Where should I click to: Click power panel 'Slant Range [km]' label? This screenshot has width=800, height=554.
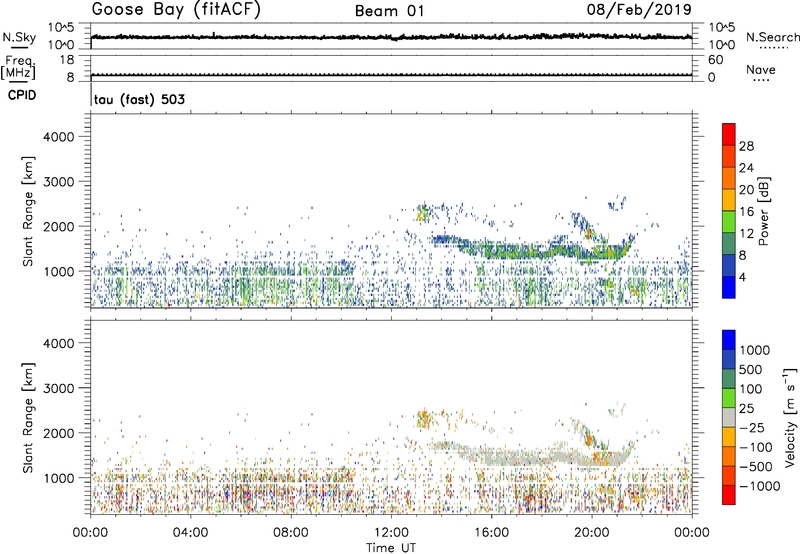point(28,211)
